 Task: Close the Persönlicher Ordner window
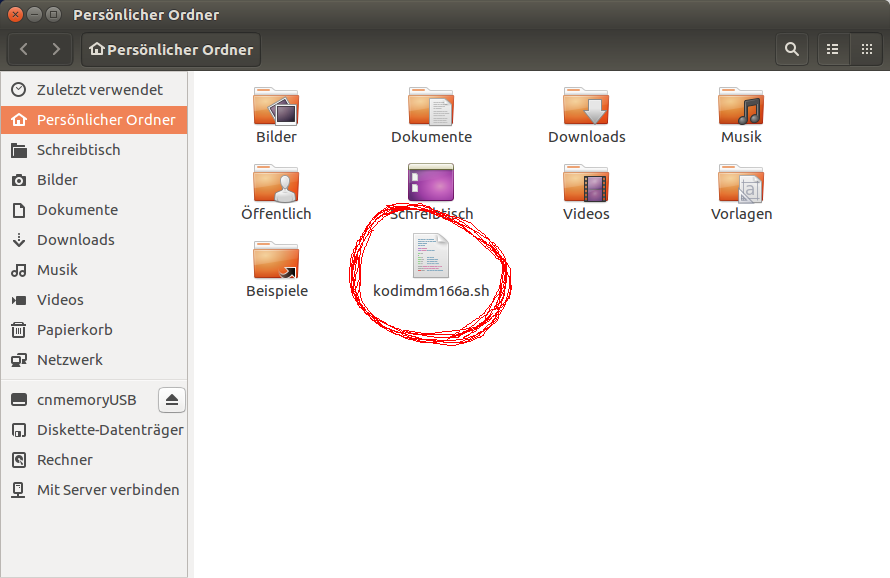coord(15,14)
